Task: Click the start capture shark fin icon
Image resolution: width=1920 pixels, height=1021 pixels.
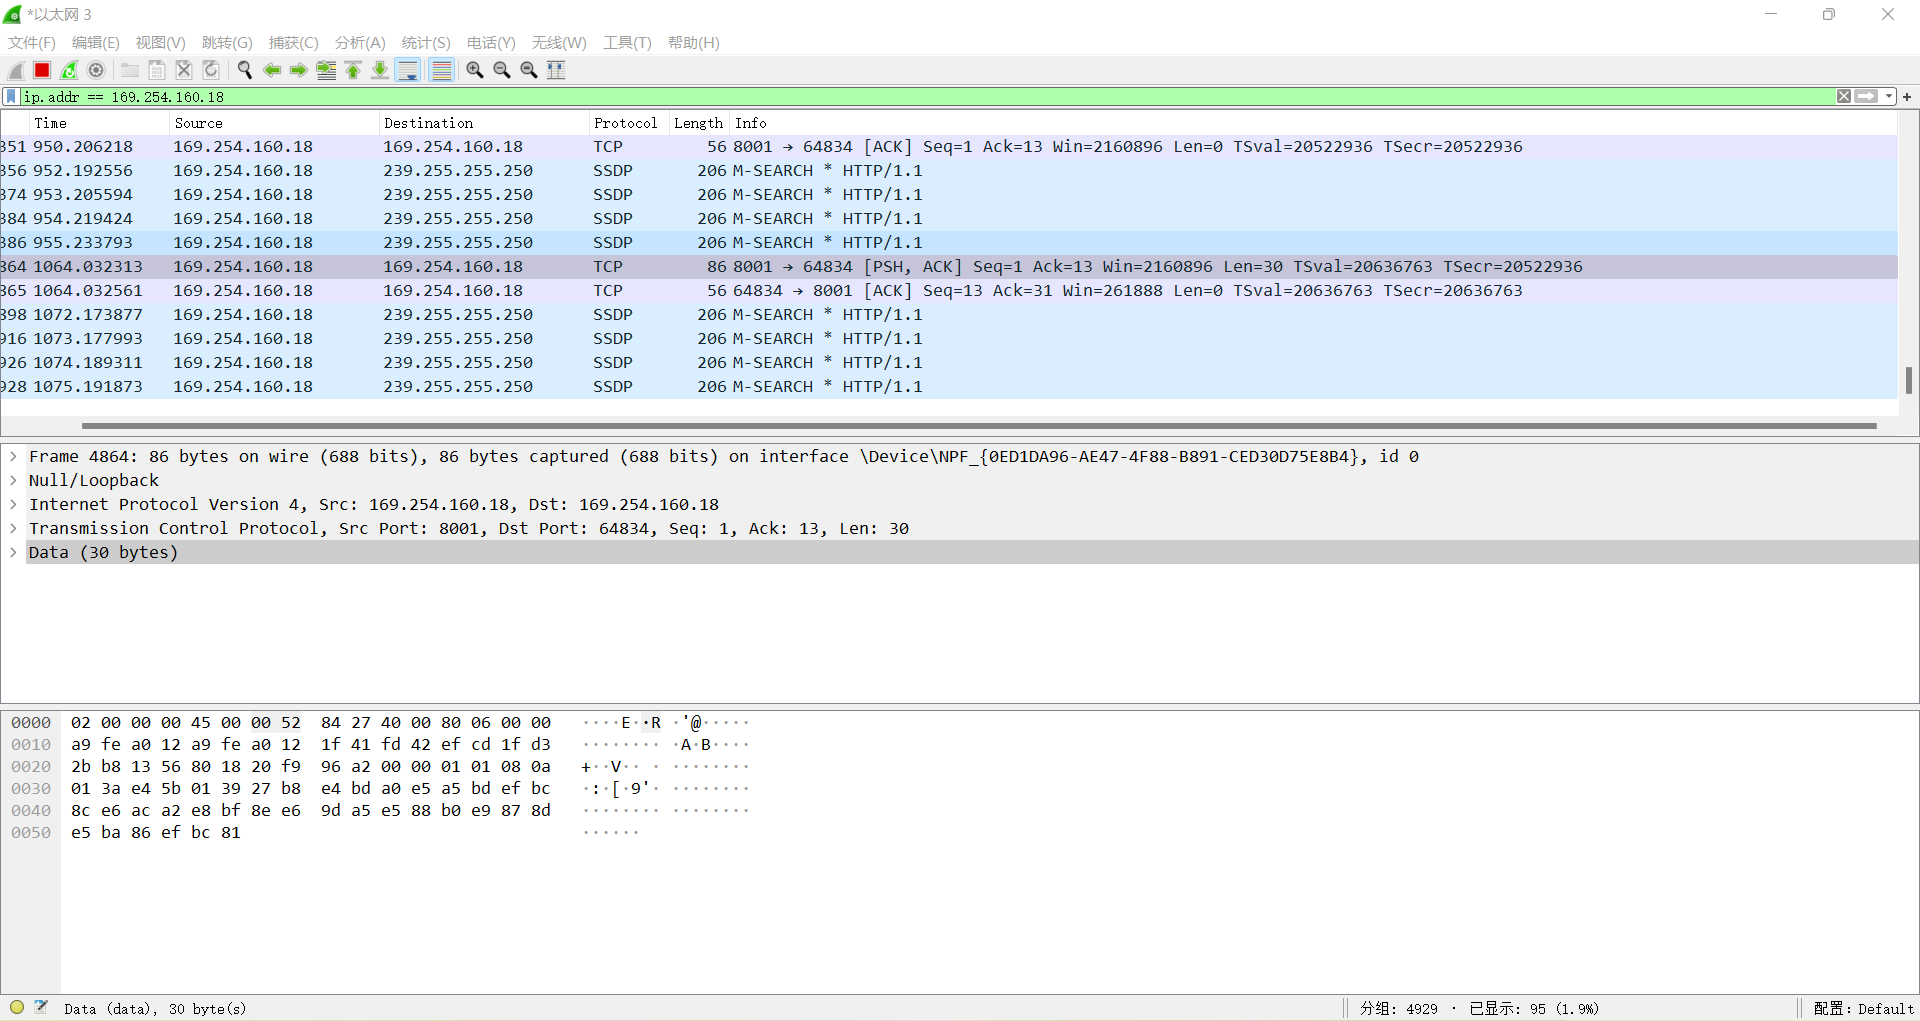Action: pos(16,70)
